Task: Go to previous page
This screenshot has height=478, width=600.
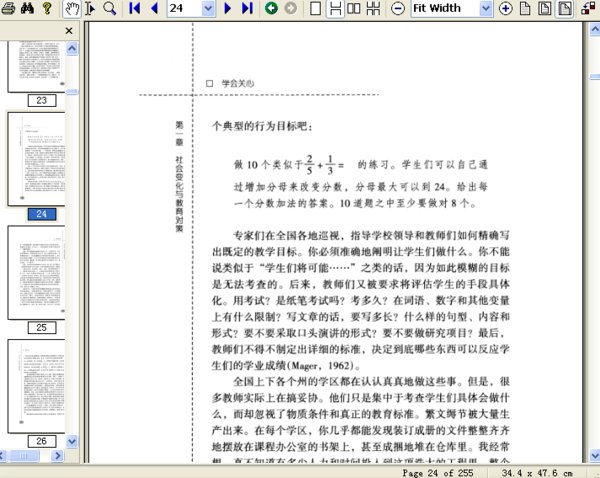Action: 155,8
